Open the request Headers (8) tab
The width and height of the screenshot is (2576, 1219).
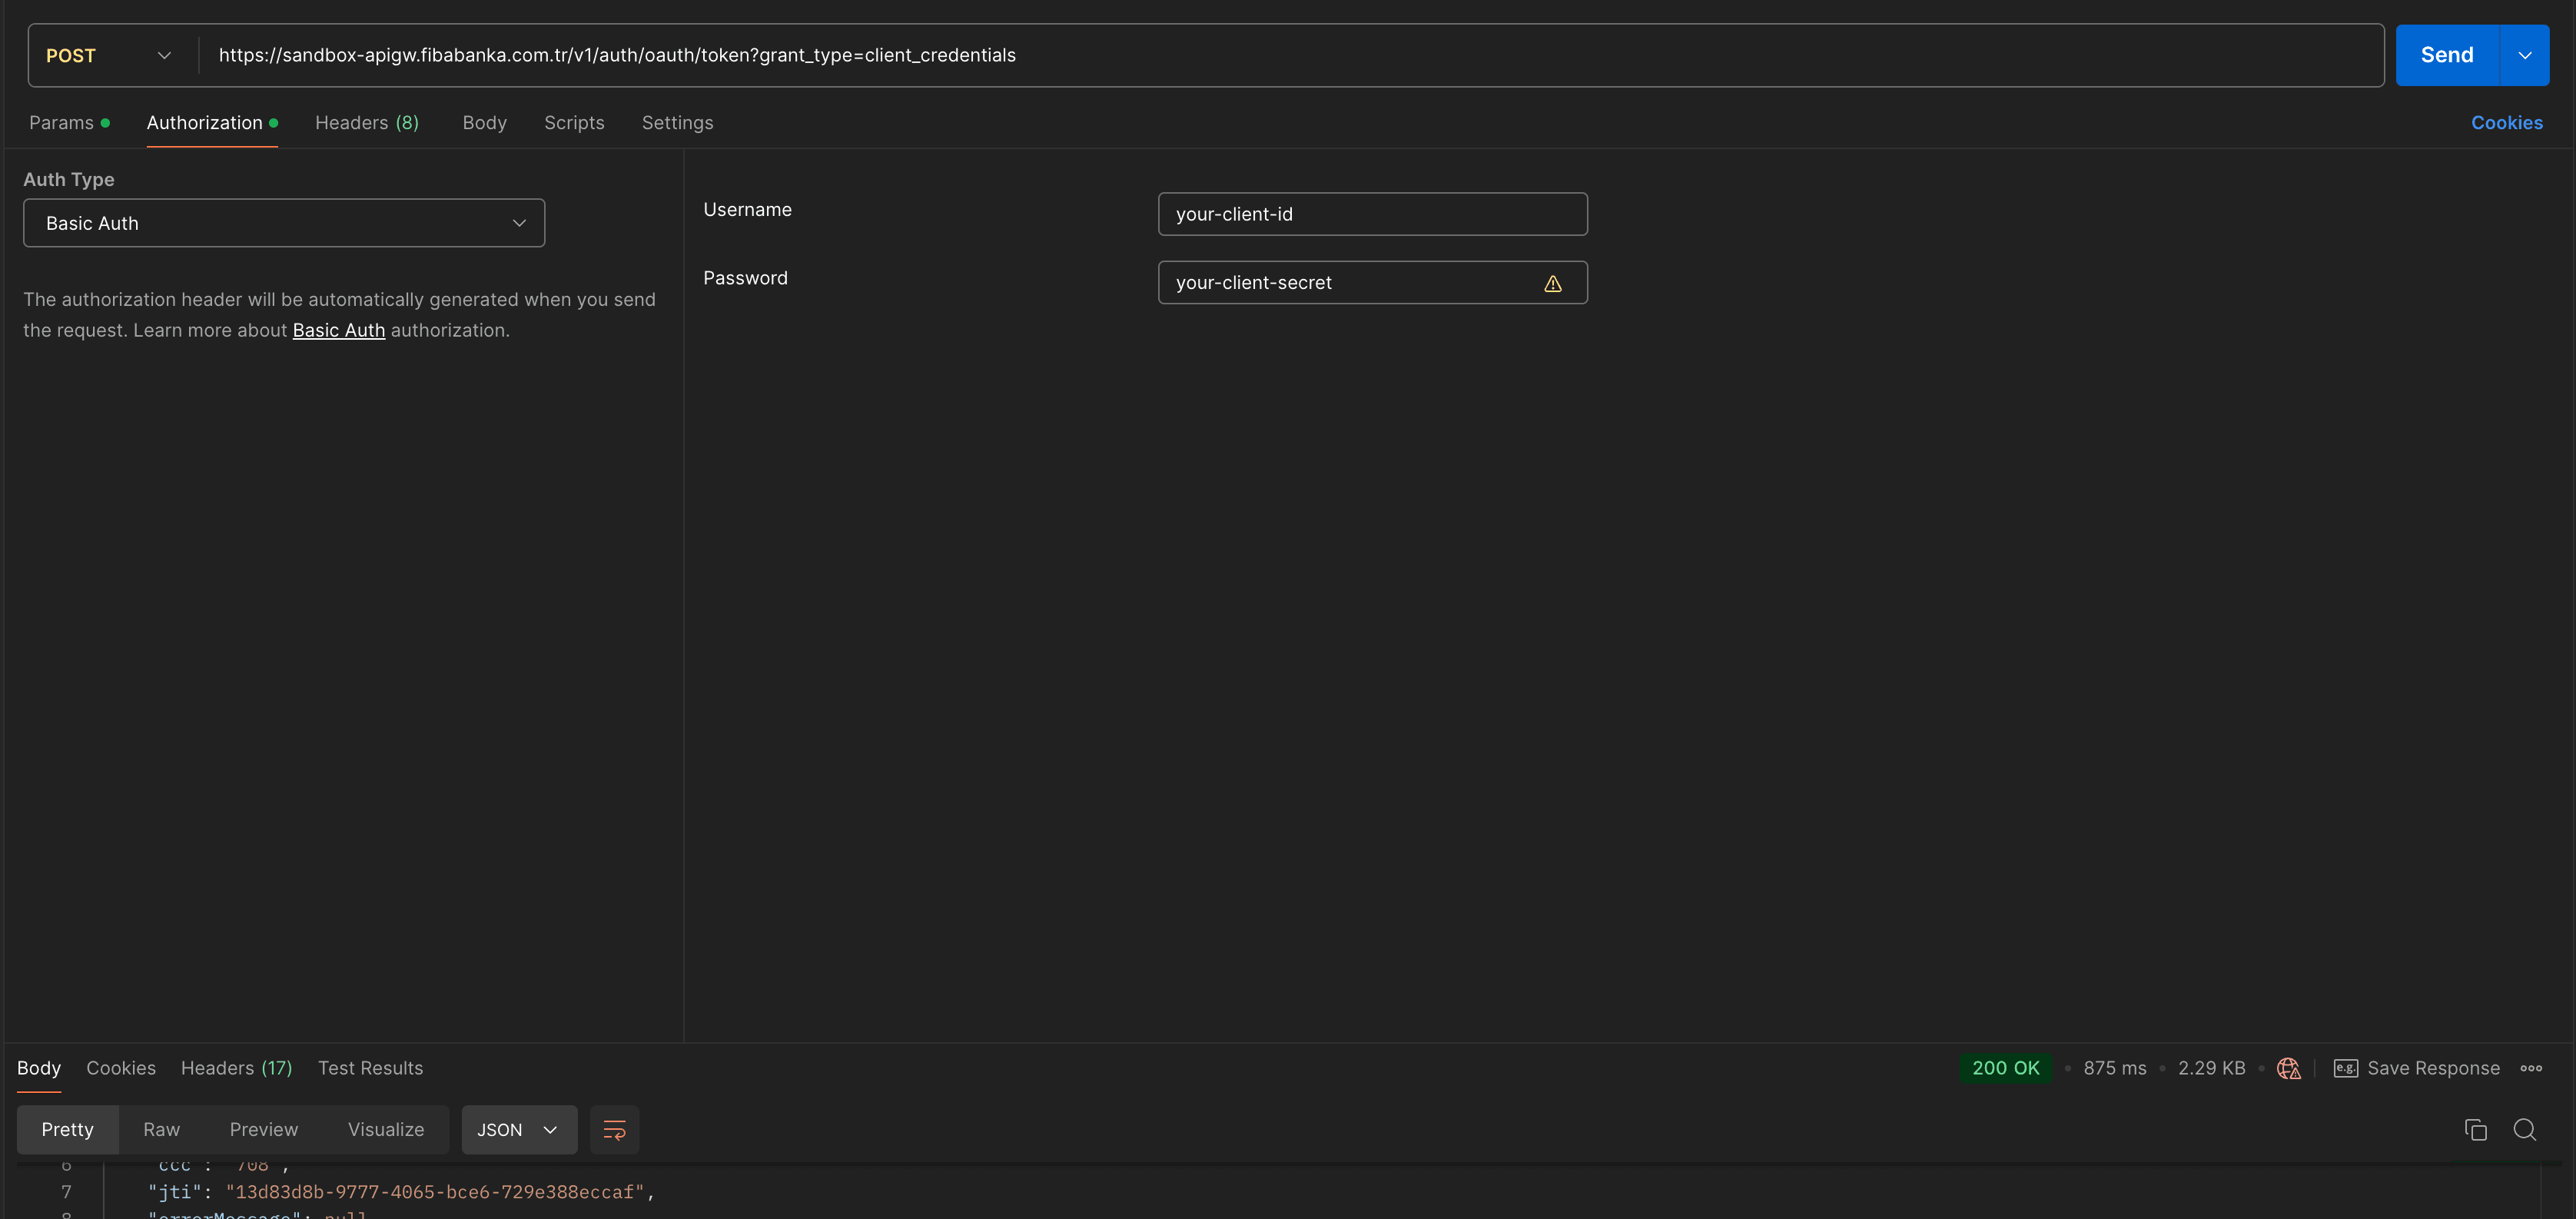coord(367,123)
